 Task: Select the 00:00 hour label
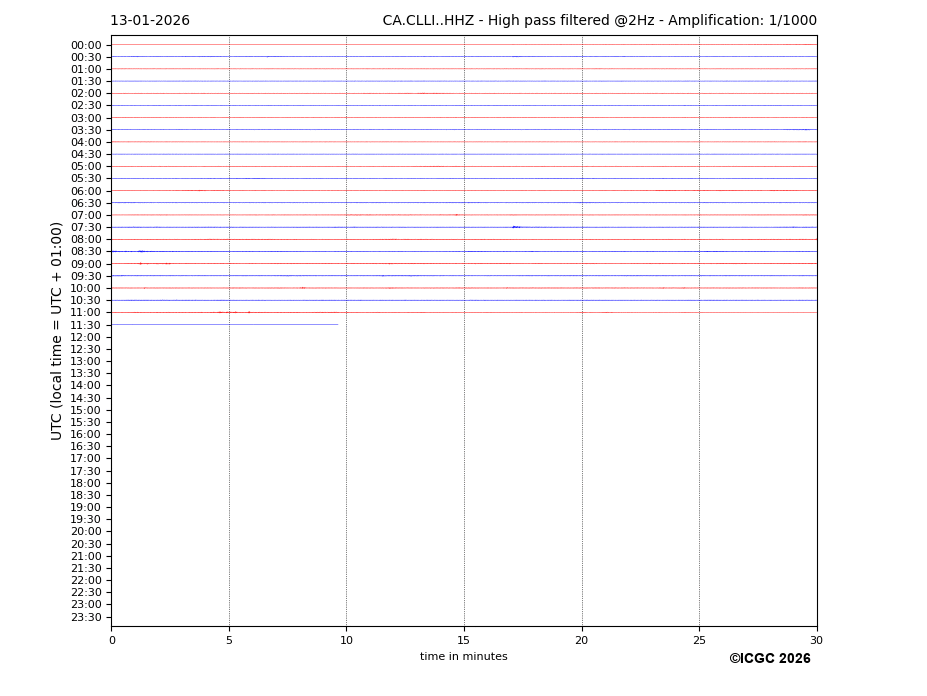coord(86,45)
